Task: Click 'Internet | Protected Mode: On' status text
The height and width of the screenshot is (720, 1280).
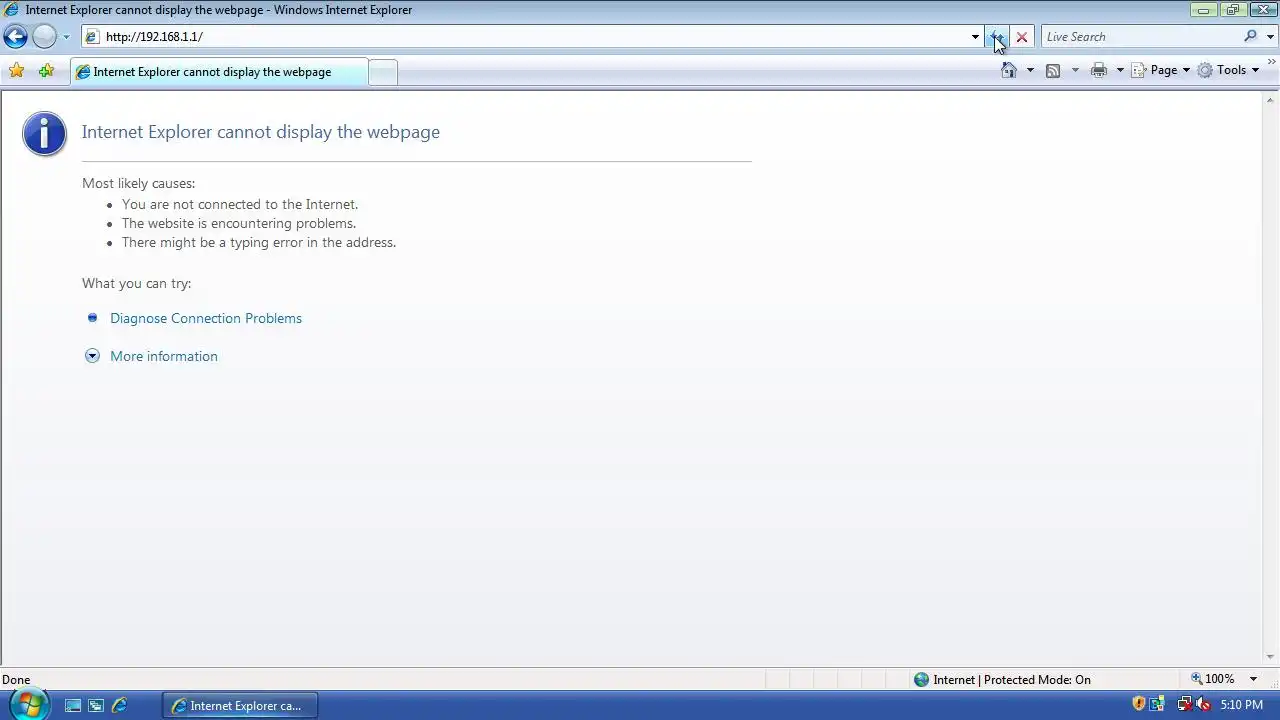Action: (1012, 680)
